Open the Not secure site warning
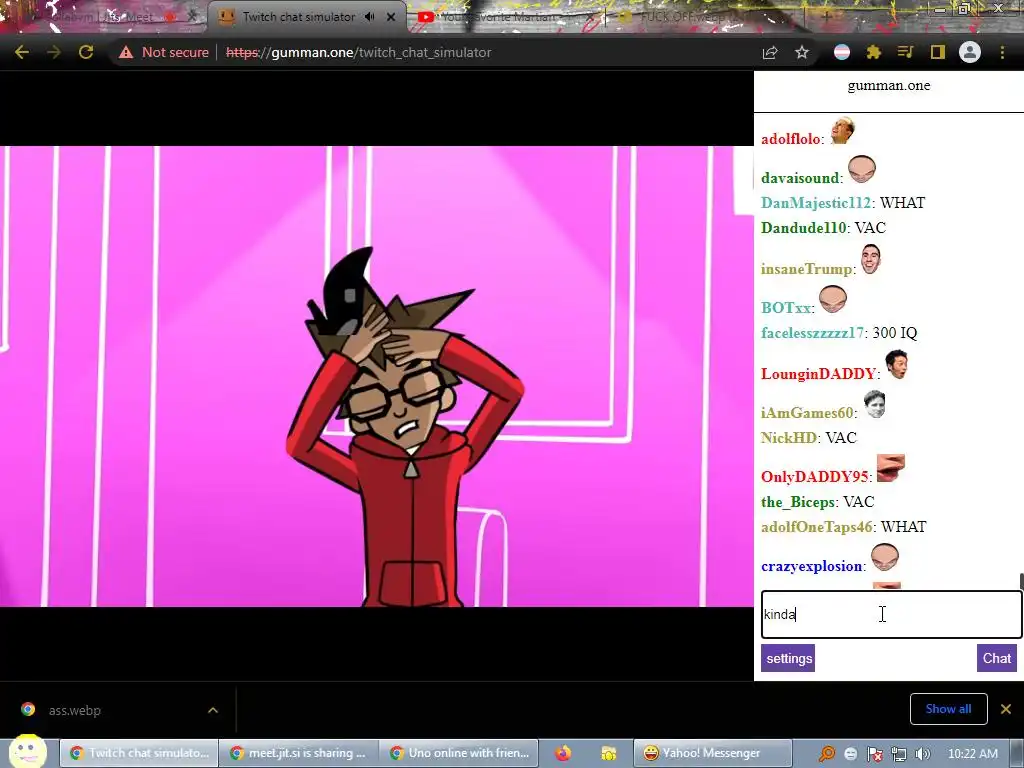Screen dimensions: 1024x768 [x=163, y=52]
